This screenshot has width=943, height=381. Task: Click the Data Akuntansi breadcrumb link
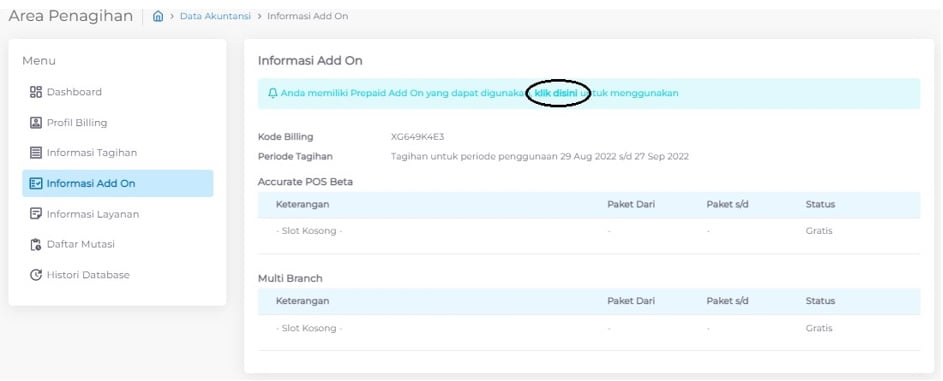215,16
